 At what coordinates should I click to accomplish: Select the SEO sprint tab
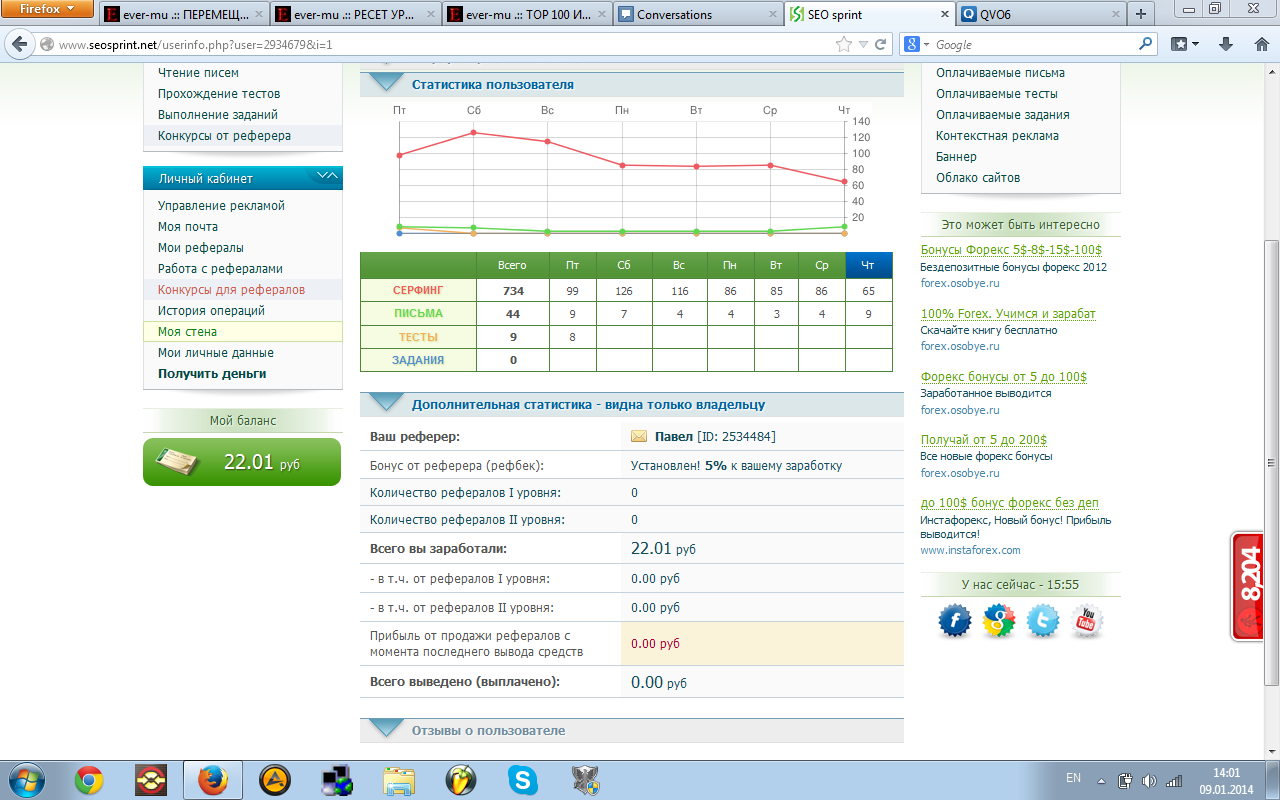coord(868,15)
